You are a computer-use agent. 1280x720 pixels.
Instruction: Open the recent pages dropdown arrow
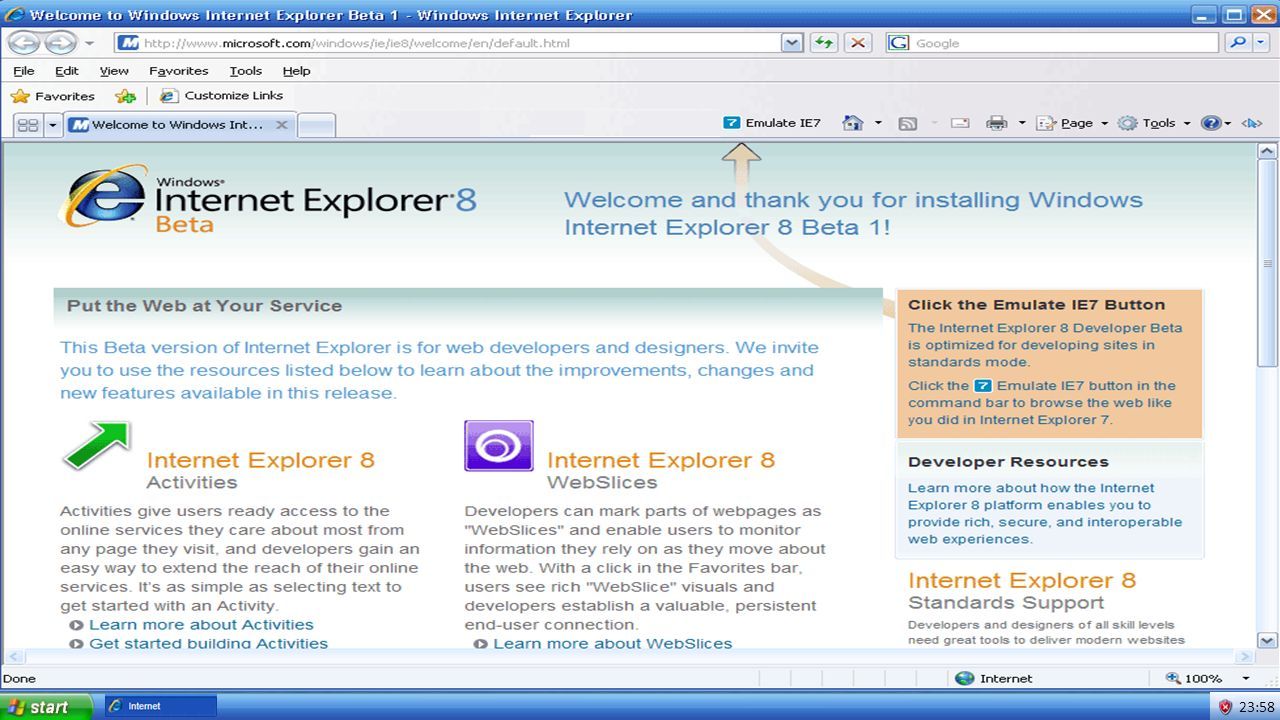89,43
